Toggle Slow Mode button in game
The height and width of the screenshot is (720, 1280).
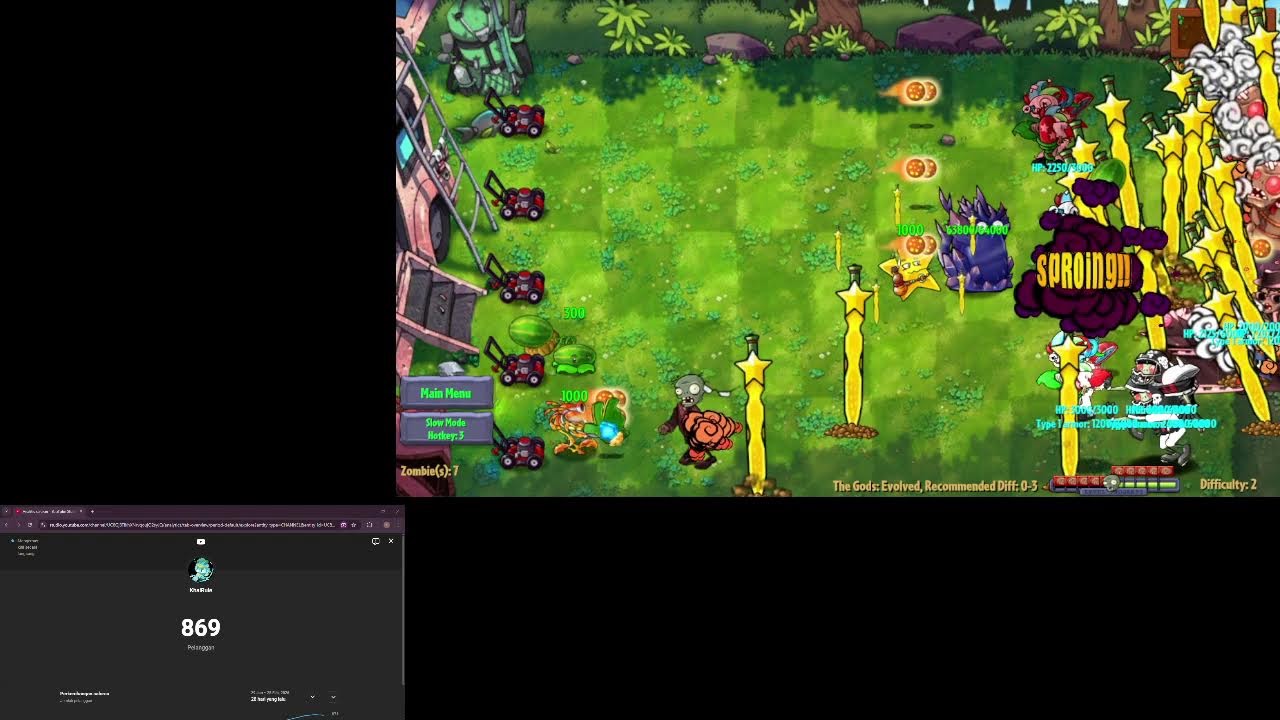pos(446,429)
